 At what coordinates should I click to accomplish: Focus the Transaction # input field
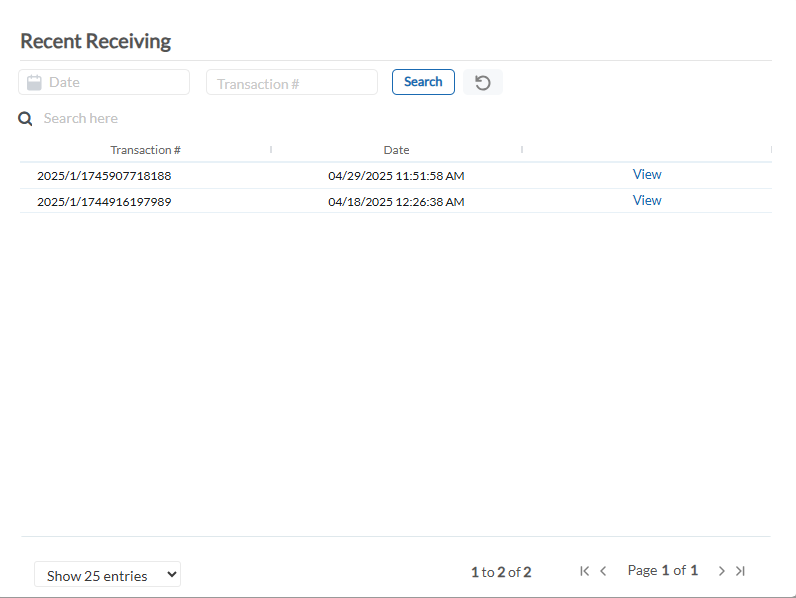pos(292,82)
